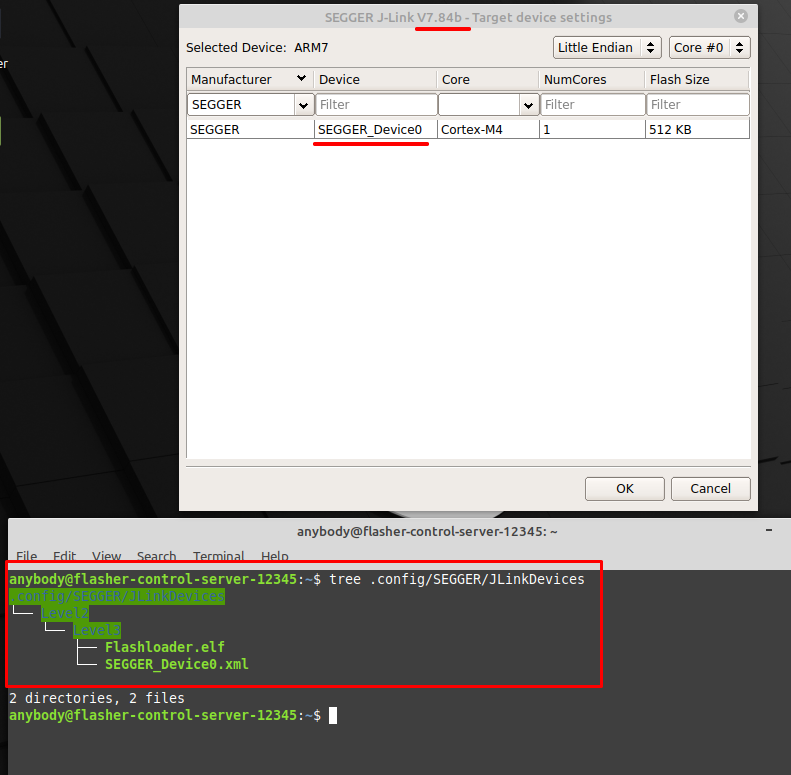Click the NumCores value 1 cell
791x775 pixels.
(x=592, y=130)
